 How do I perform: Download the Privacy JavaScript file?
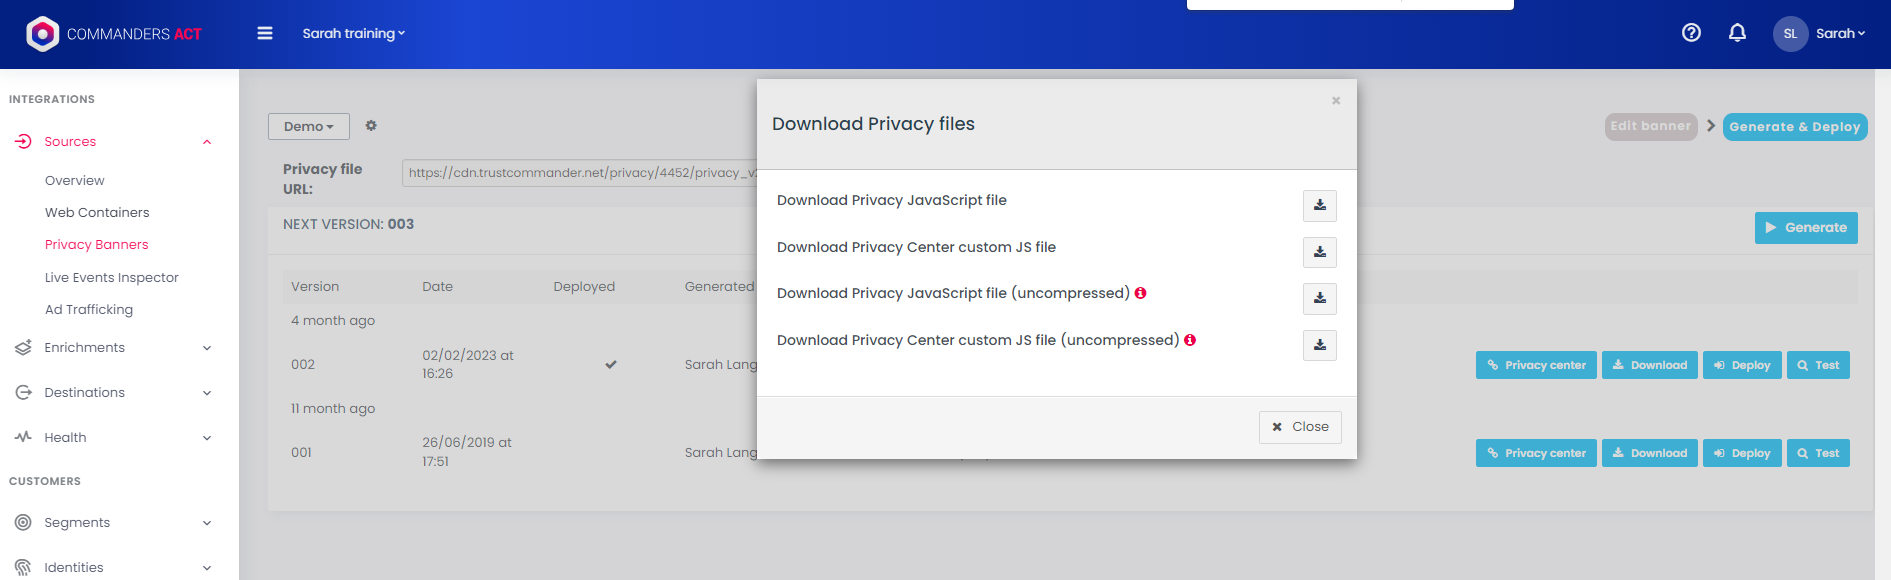[x=1319, y=205]
